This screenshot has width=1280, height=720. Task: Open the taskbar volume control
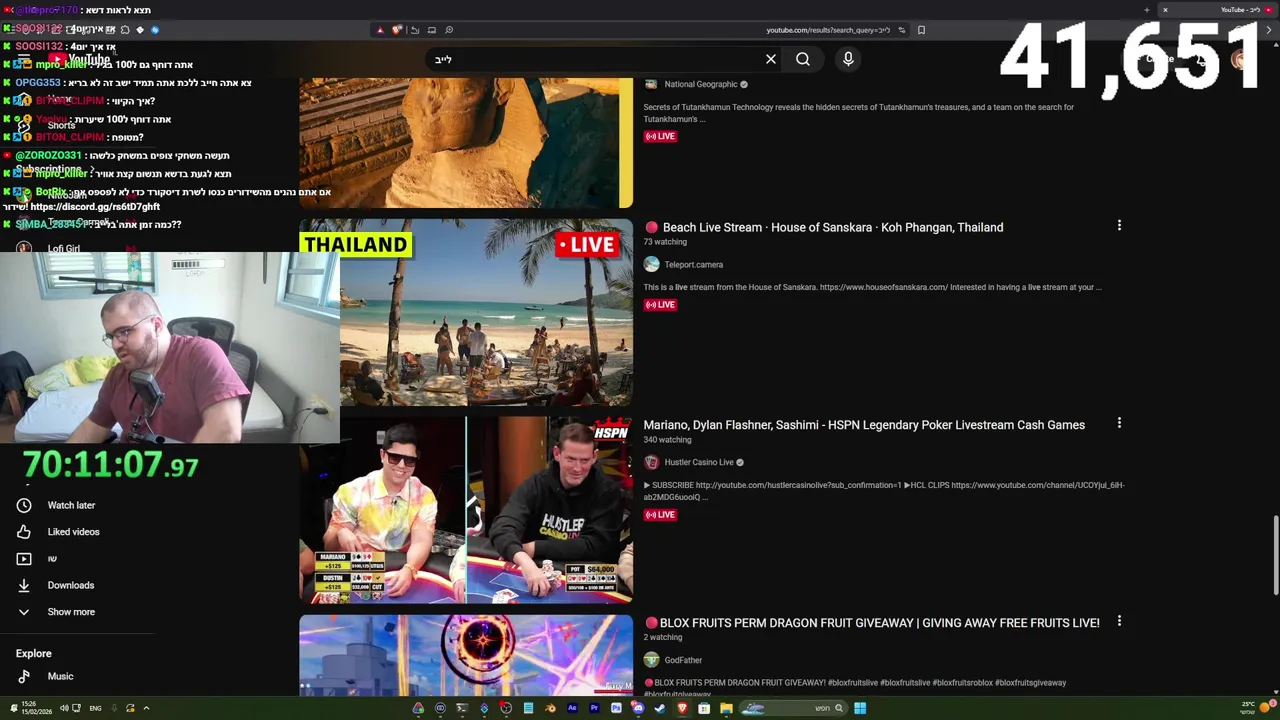[x=64, y=708]
